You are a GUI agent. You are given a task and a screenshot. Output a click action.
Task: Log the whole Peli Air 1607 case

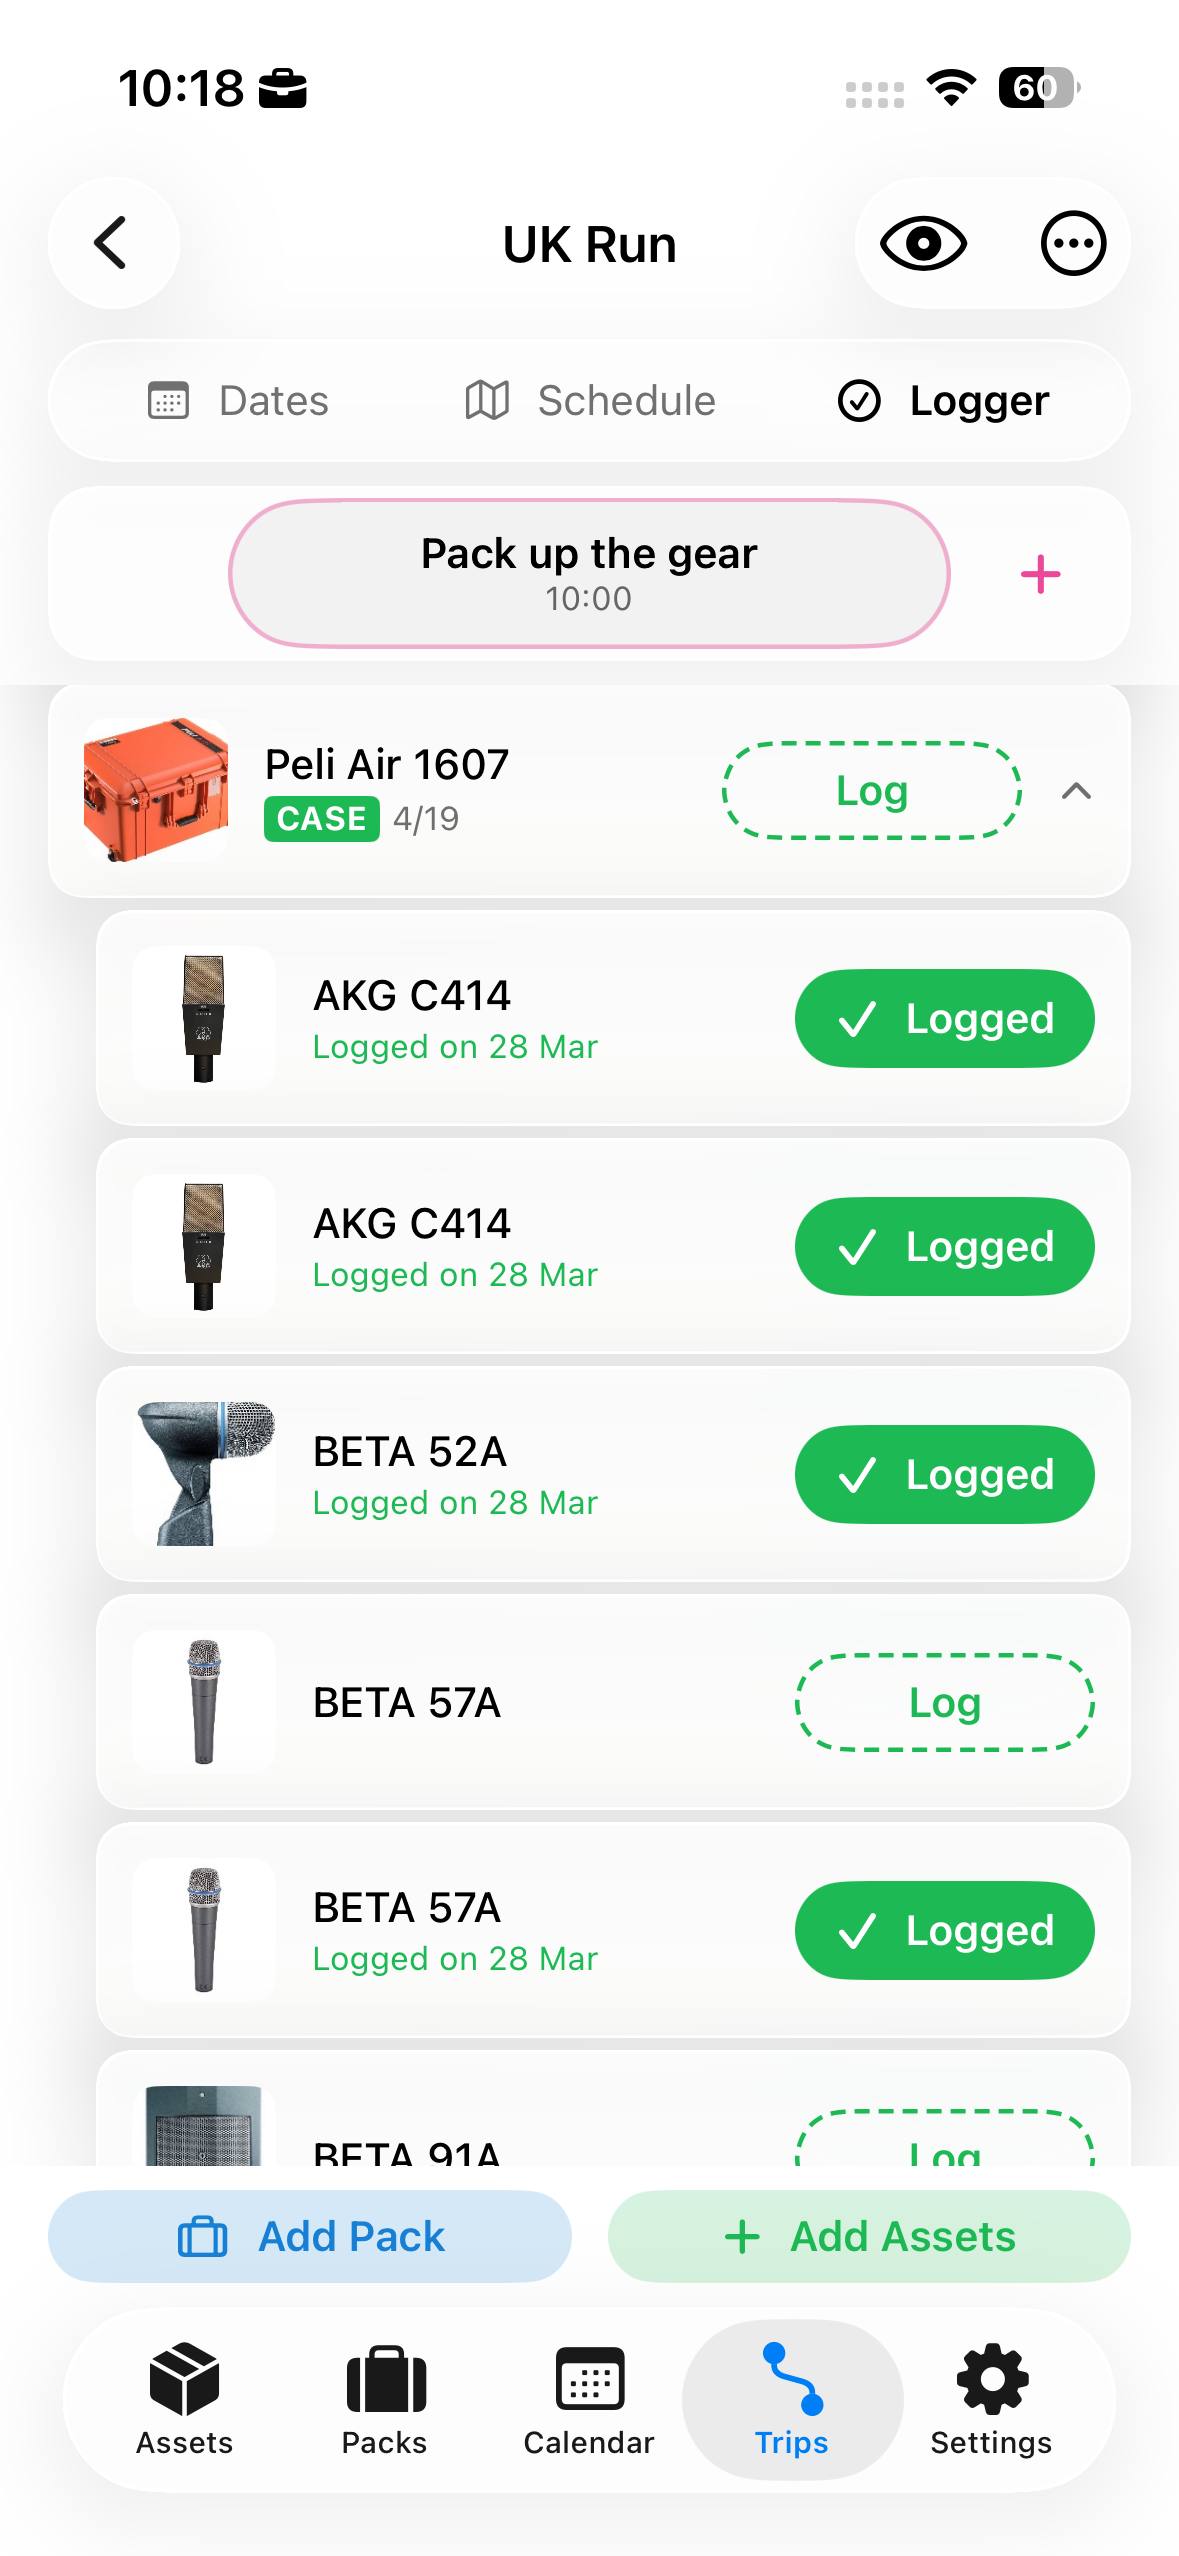(x=872, y=791)
